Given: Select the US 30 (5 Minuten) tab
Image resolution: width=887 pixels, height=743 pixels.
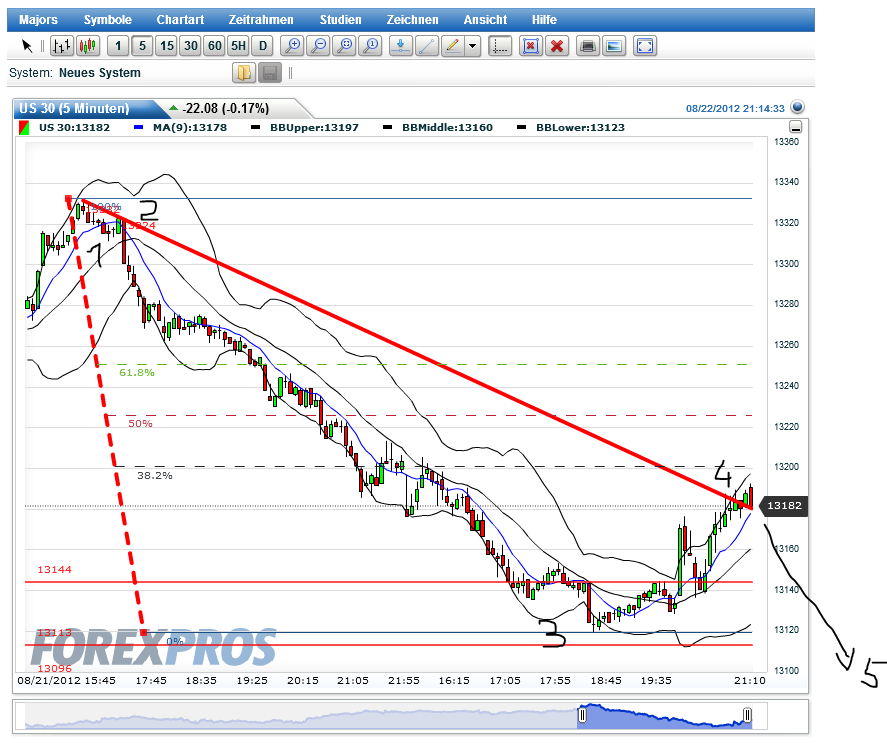Looking at the screenshot, I should pos(75,107).
